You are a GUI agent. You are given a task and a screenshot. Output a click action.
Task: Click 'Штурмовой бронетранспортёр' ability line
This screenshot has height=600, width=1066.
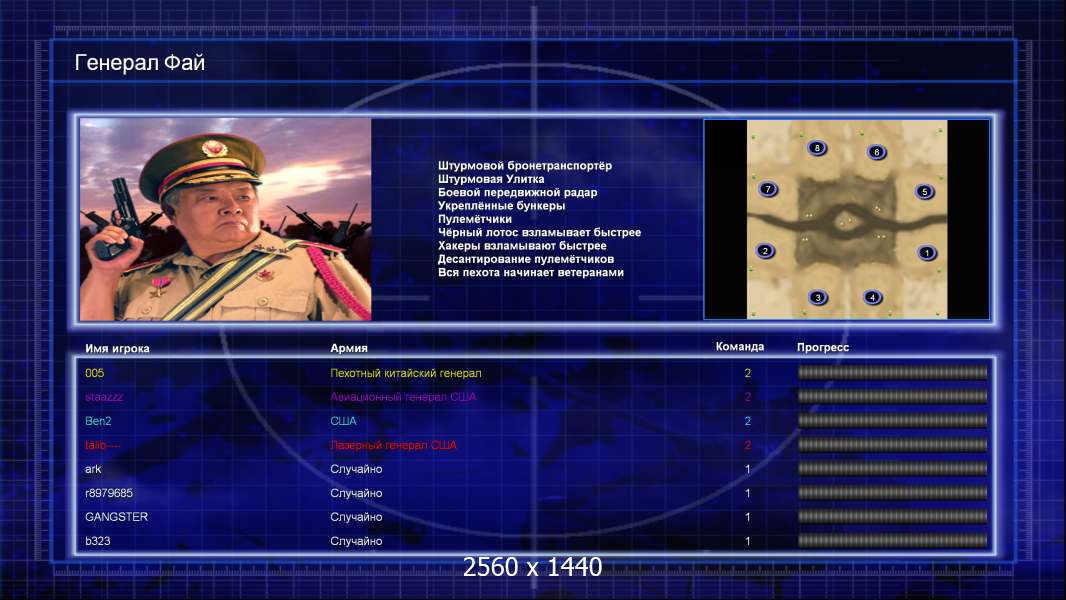click(x=525, y=166)
